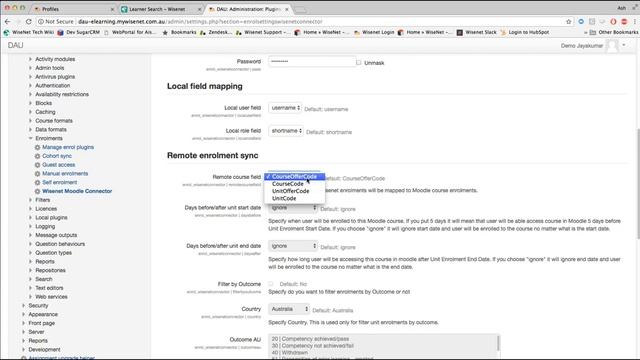Open the Local role field dropdown
640x360 pixels.
point(286,131)
